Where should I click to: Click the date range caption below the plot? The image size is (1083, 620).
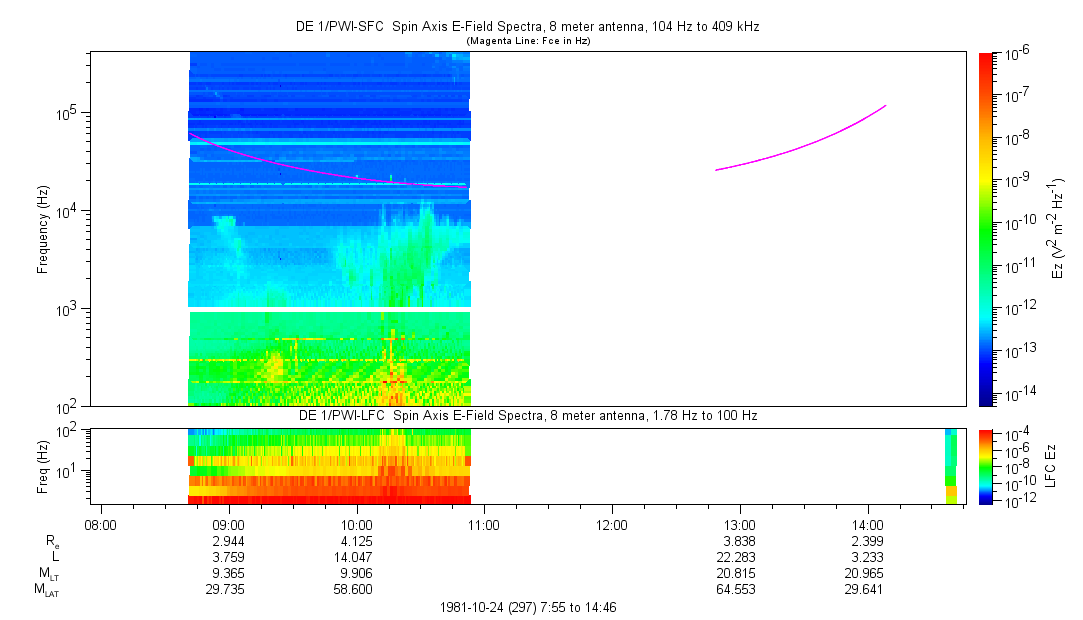pos(534,607)
